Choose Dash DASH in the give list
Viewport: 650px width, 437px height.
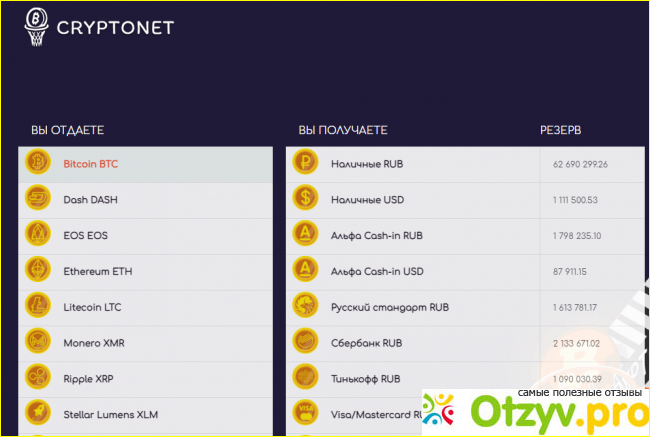pos(90,199)
